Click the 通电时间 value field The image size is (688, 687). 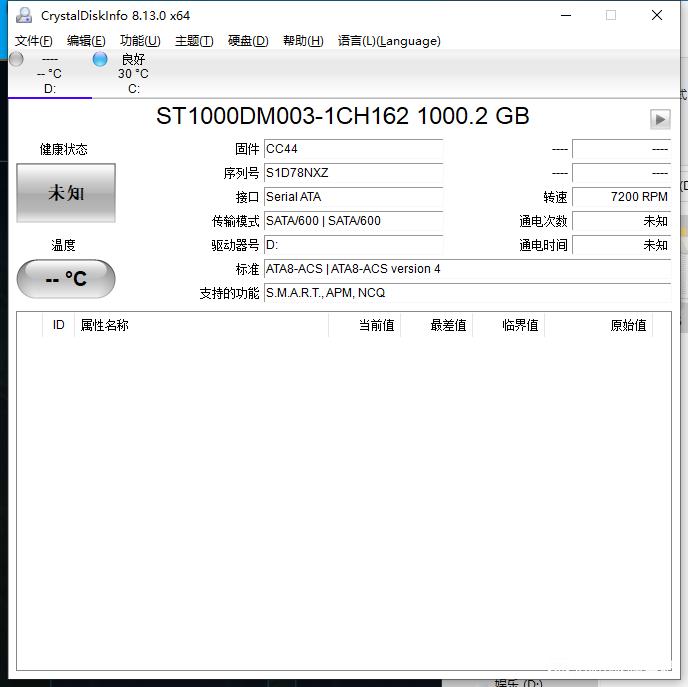pos(622,245)
